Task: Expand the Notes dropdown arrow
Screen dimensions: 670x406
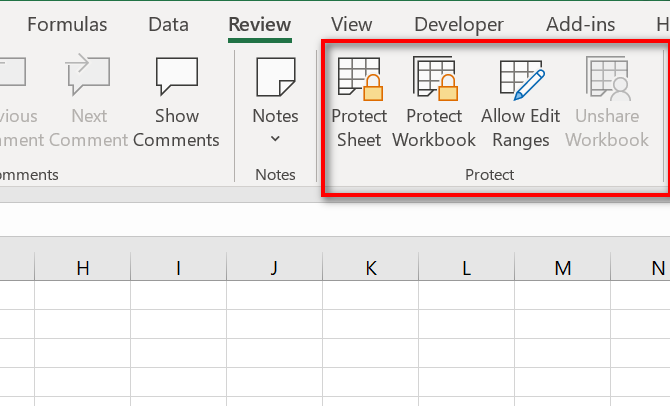Action: (276, 138)
